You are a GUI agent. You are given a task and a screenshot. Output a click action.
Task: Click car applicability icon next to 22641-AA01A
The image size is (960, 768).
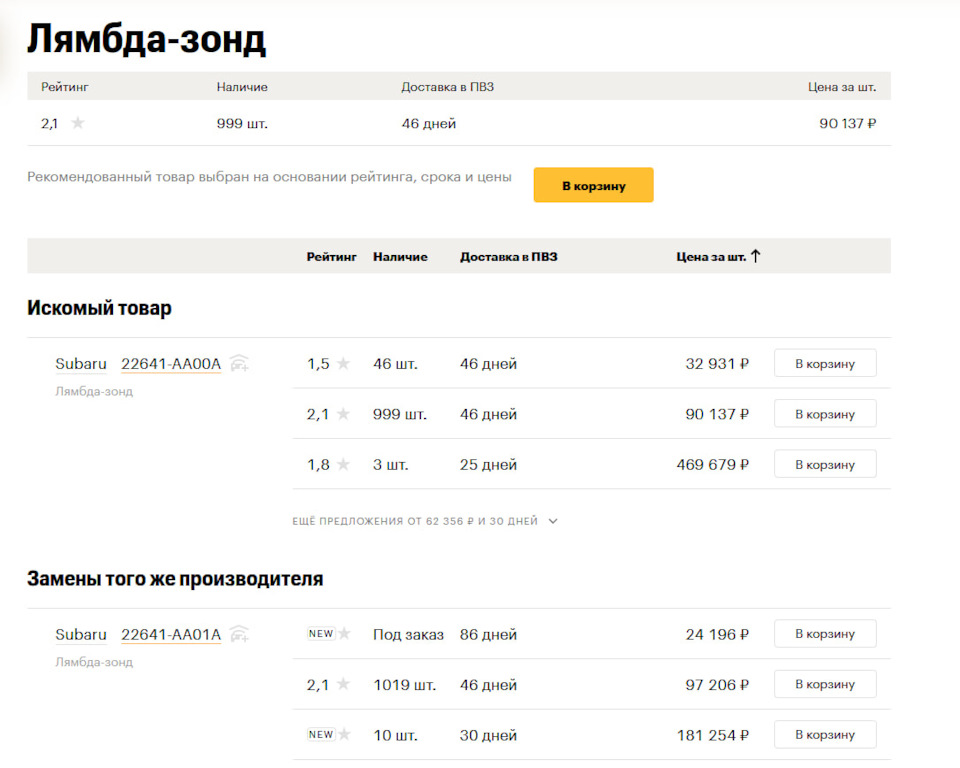239,634
